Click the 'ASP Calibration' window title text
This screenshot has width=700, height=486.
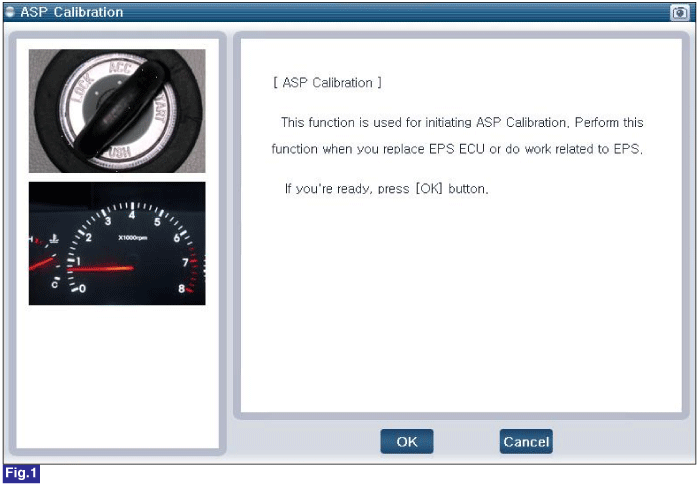(71, 12)
